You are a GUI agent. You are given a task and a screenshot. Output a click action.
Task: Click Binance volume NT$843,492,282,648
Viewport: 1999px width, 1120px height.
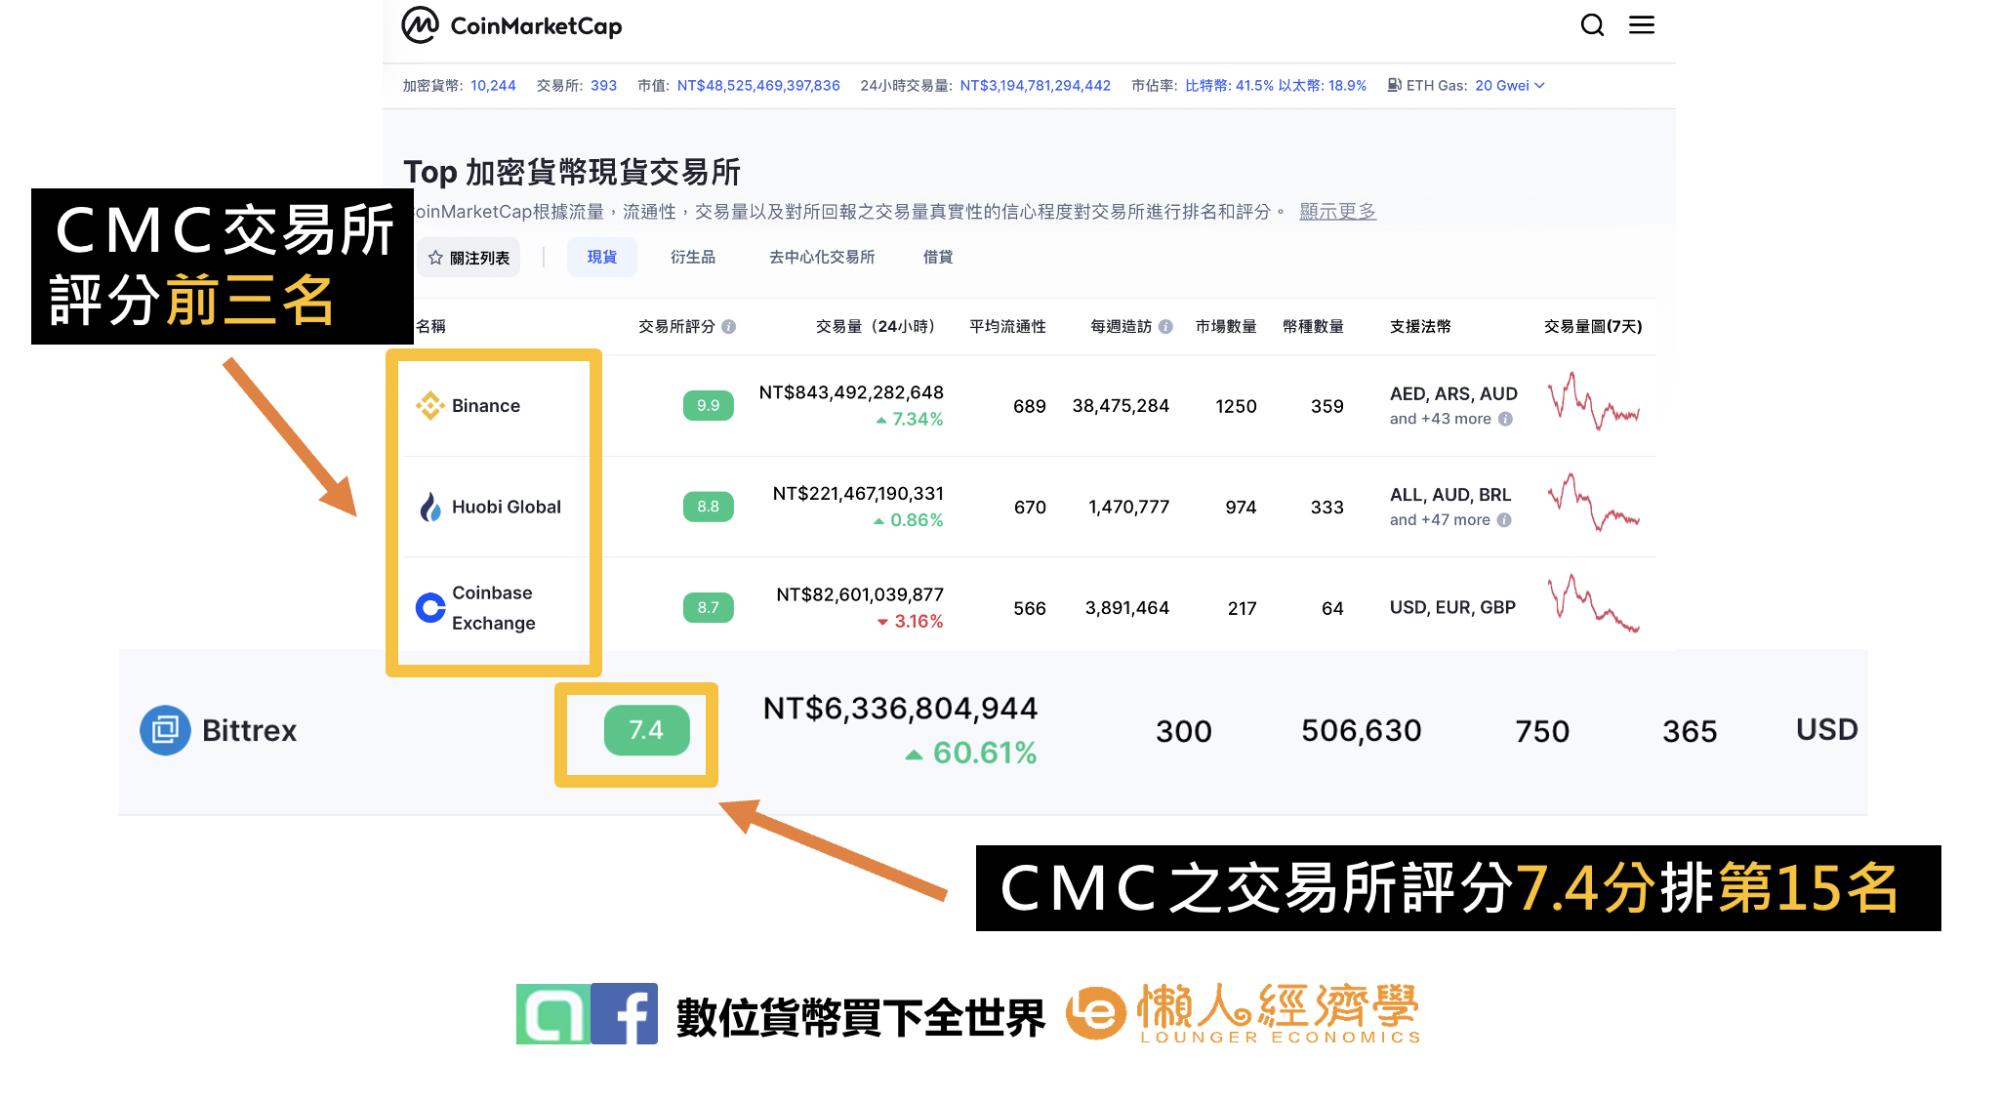851,392
